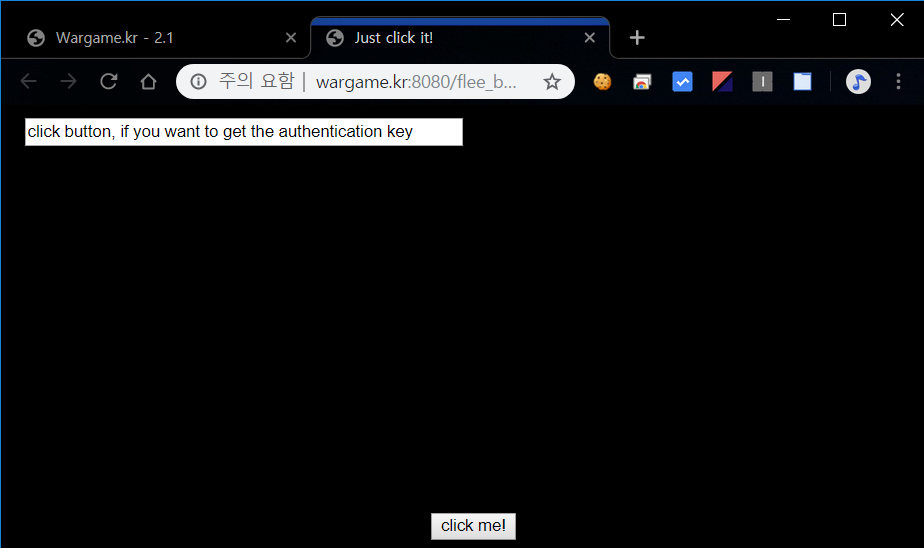Click the wargame.kr URL in address bar
Screen dimensions: 924x548
click(x=416, y=82)
